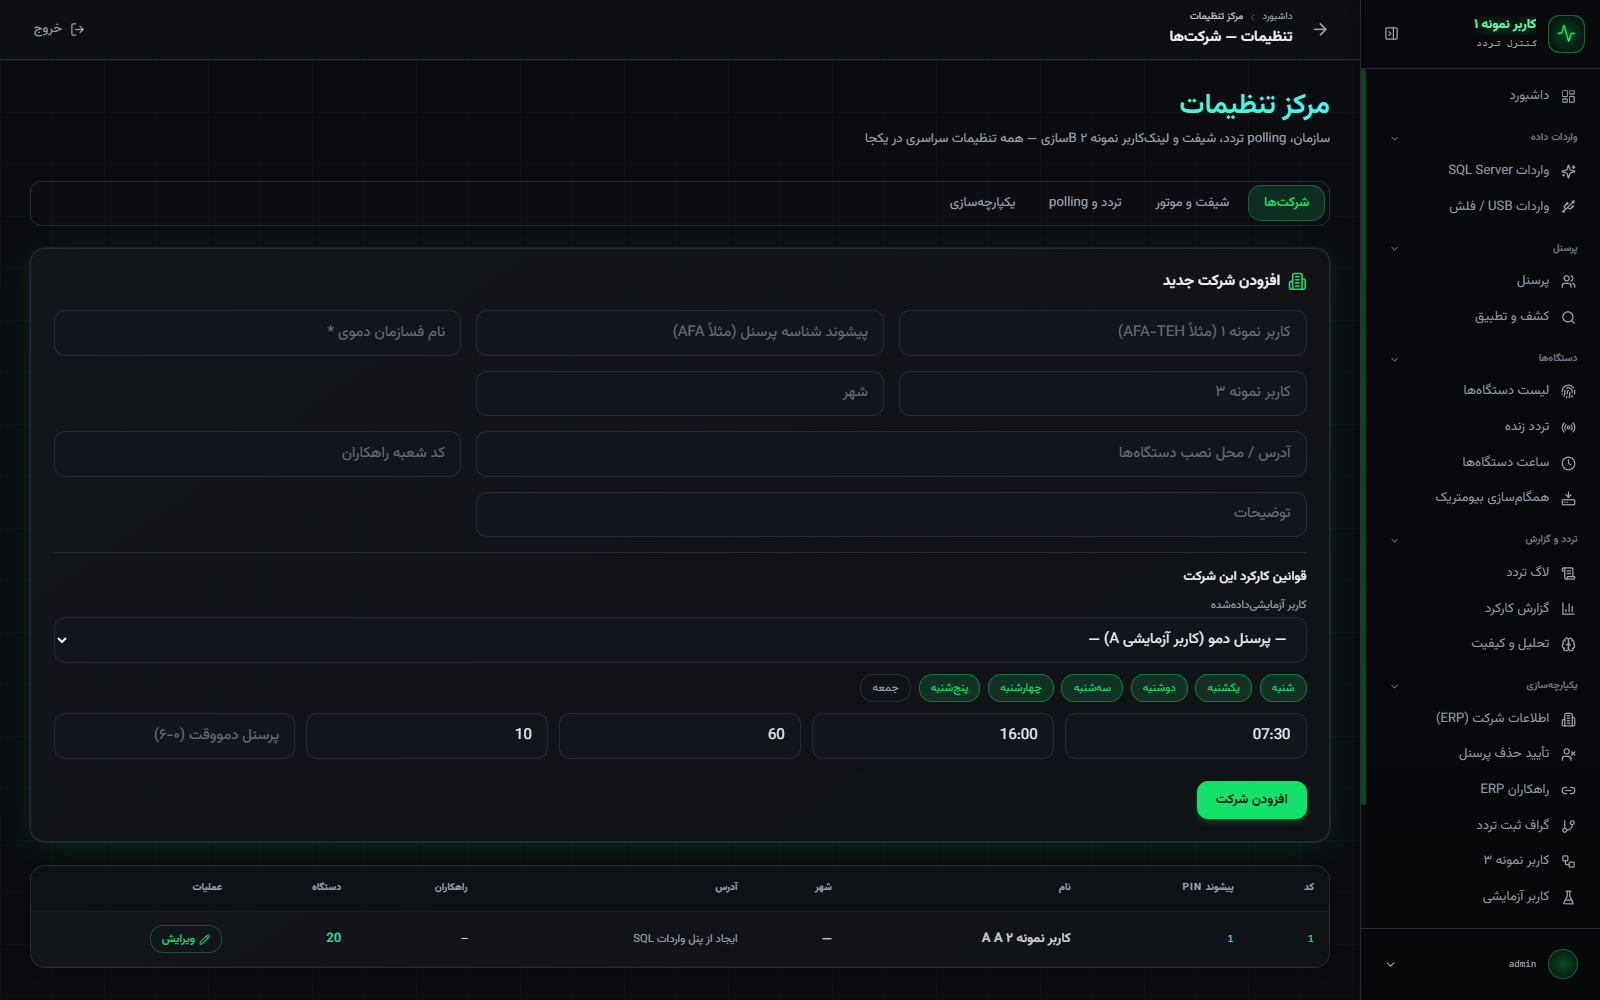Viewport: 1600px width, 1000px height.
Task: Click the back arrow in header
Action: pyautogui.click(x=1320, y=29)
